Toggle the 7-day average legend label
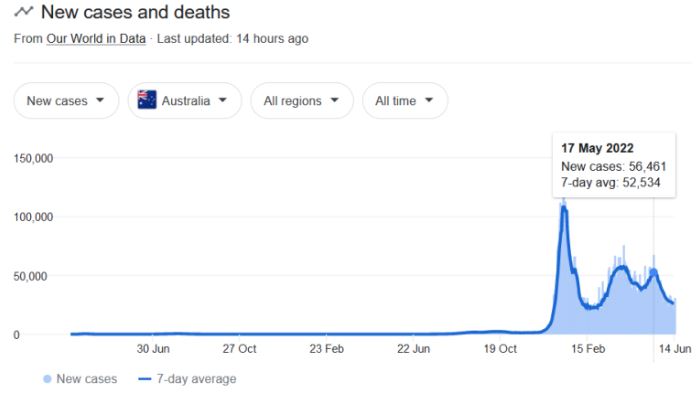The height and width of the screenshot is (394, 696). (x=196, y=379)
